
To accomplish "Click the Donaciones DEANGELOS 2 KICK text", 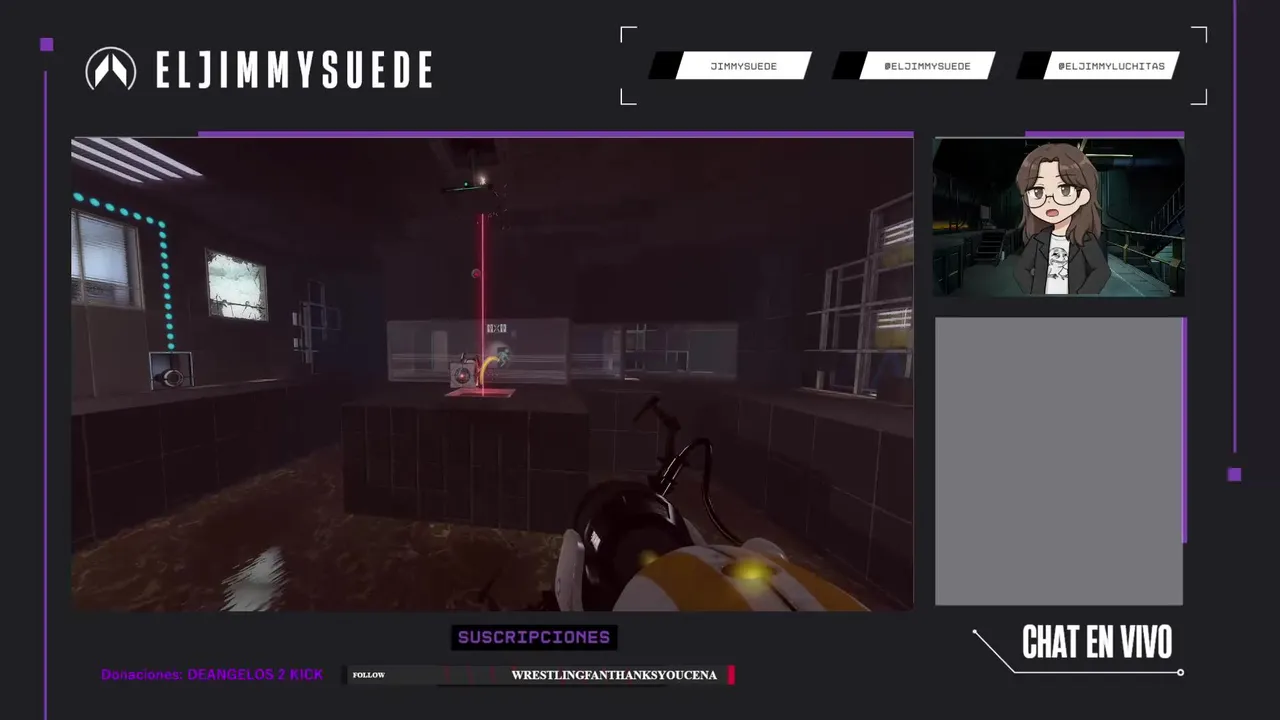I will tap(212, 675).
